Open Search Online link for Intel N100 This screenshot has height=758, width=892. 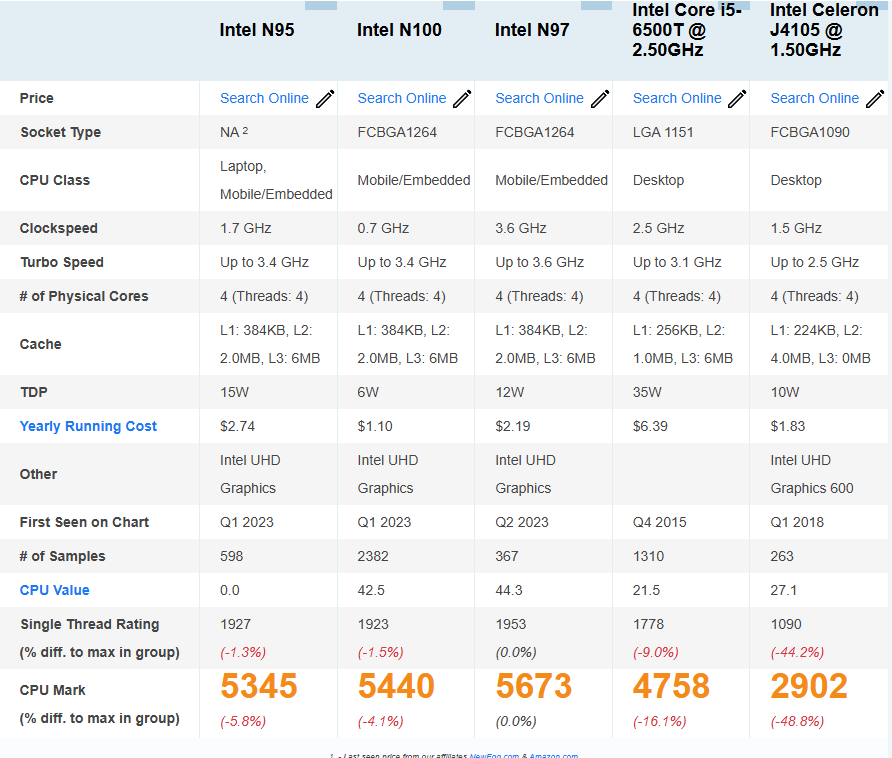(402, 98)
